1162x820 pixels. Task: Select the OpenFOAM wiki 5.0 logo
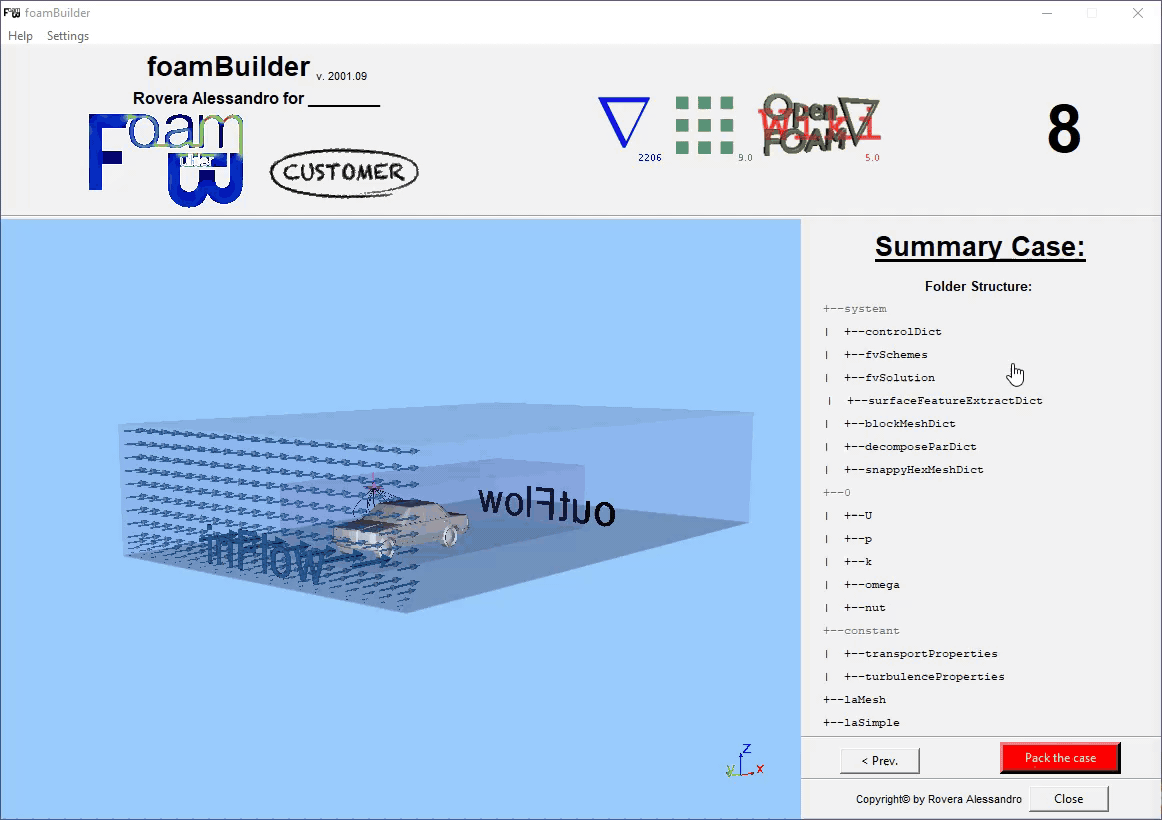[819, 124]
